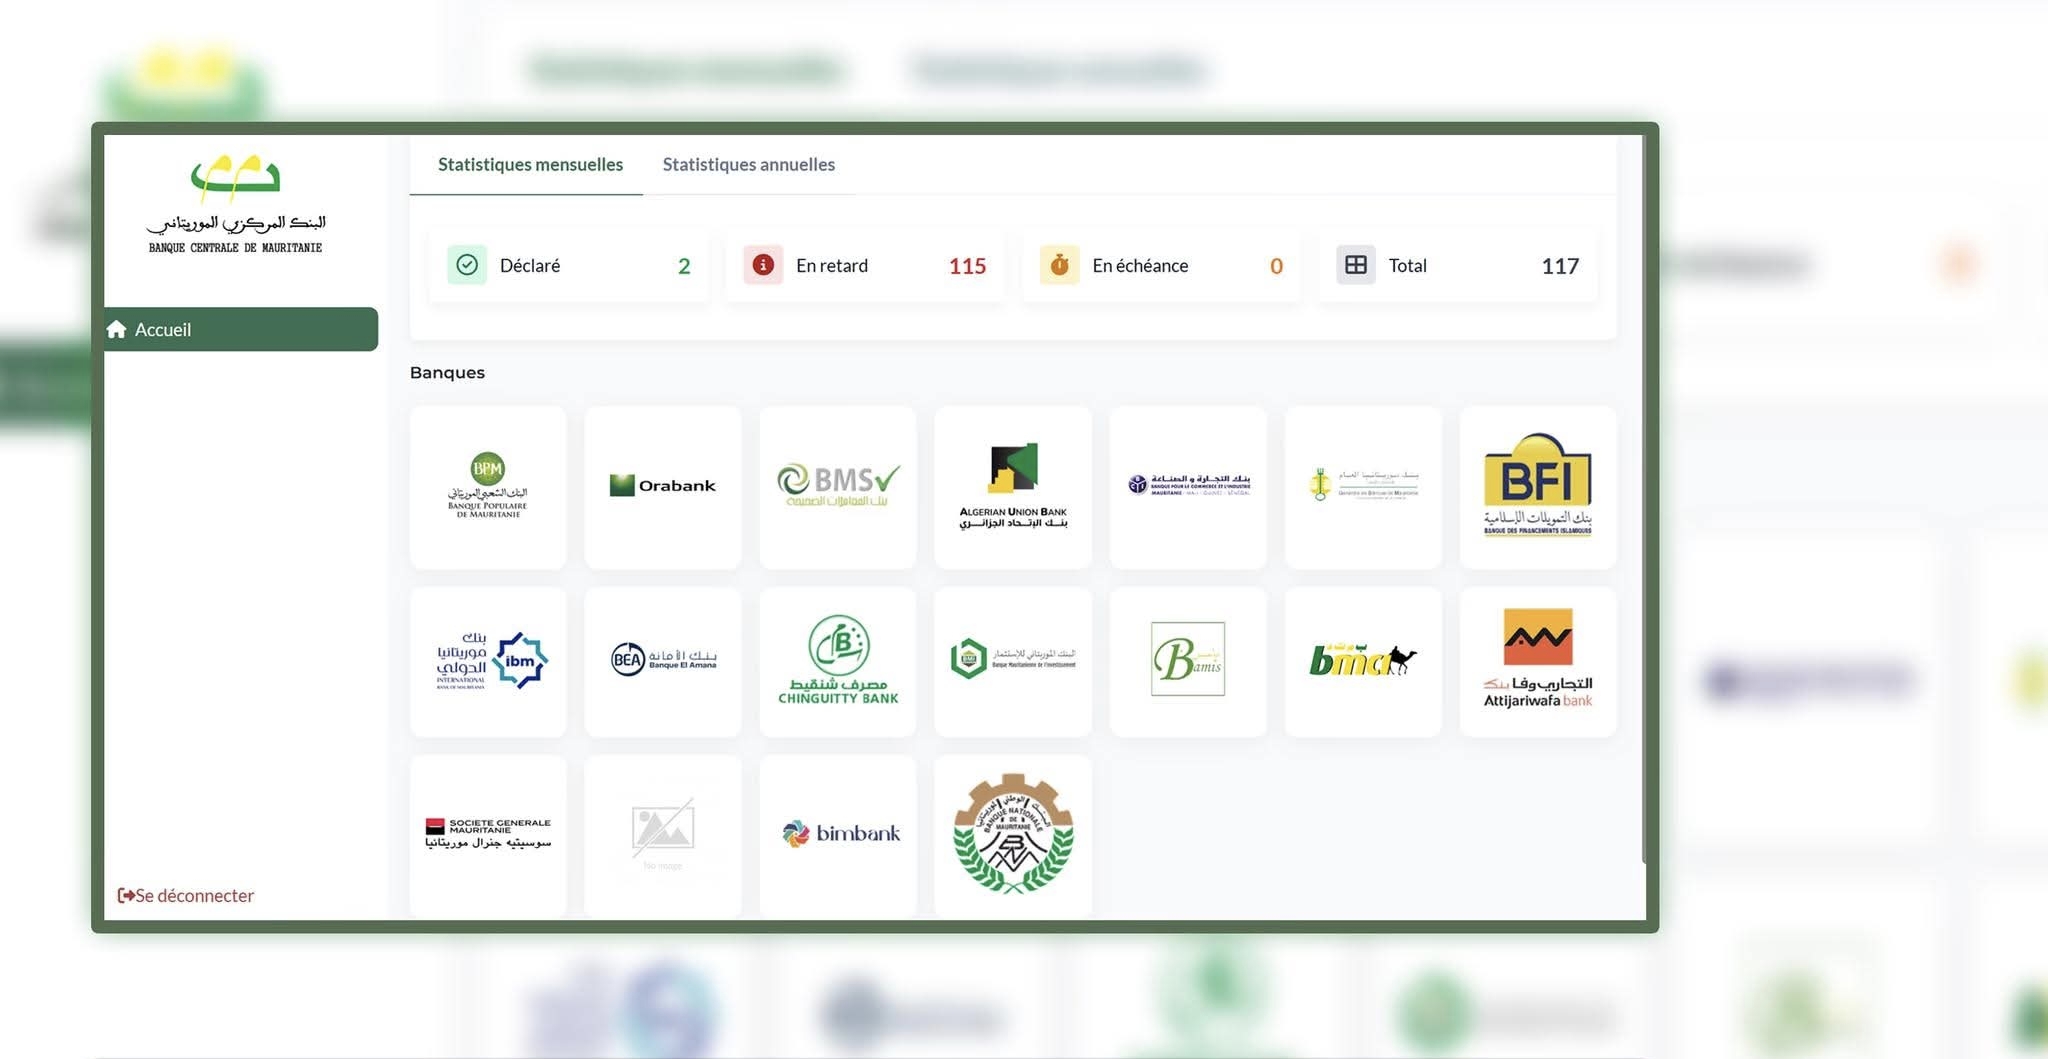Select the Algerian Union Bank card

click(x=1012, y=486)
